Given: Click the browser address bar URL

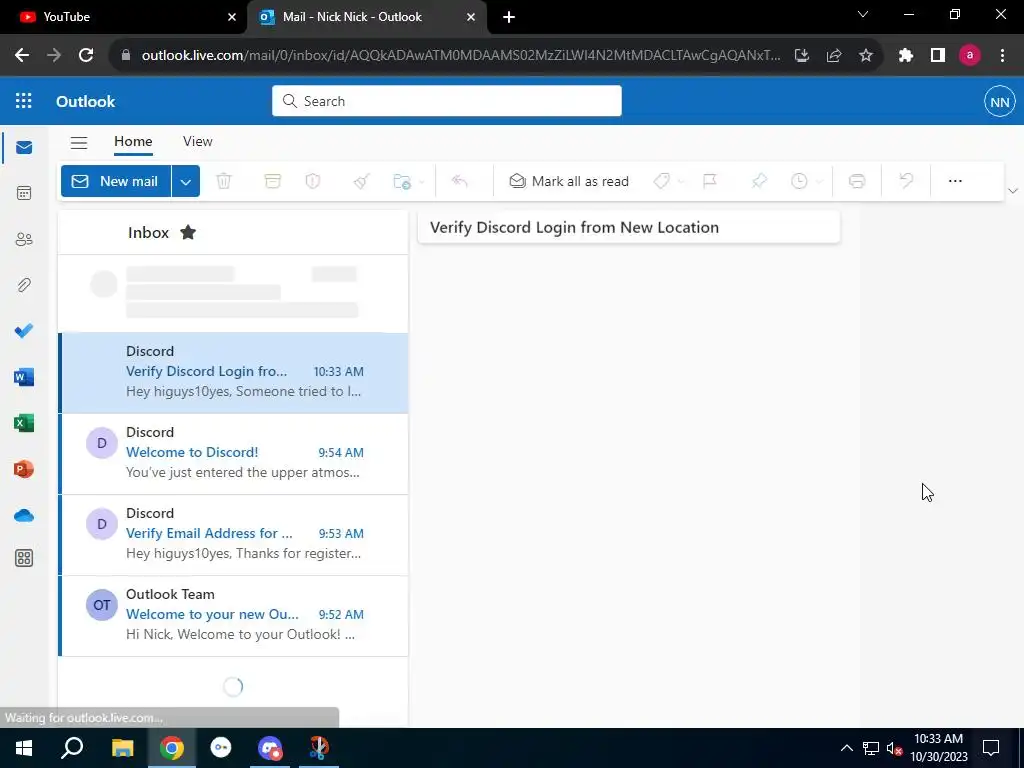Looking at the screenshot, I should [460, 56].
